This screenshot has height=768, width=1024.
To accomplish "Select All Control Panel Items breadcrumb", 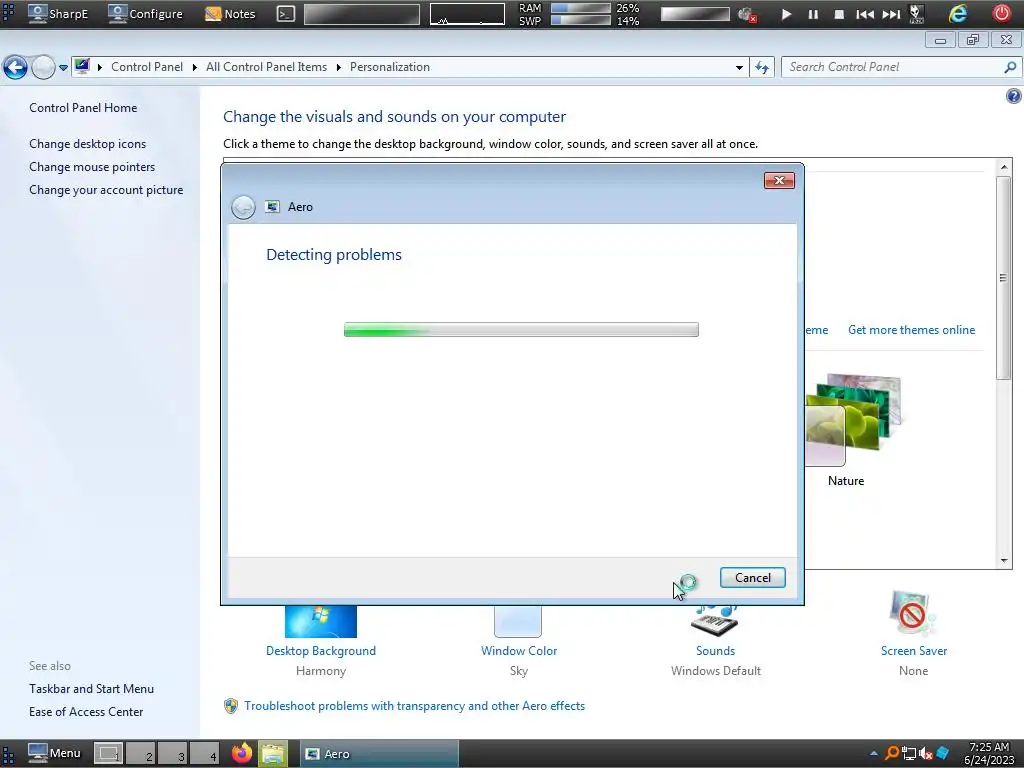I will [266, 67].
